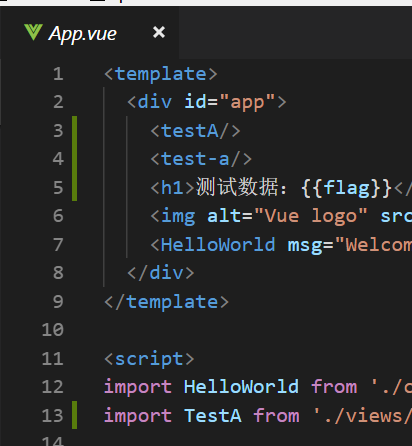Viewport: 412px width, 446px height.
Task: Click line number 12 in gutter
Action: [x=53, y=387]
